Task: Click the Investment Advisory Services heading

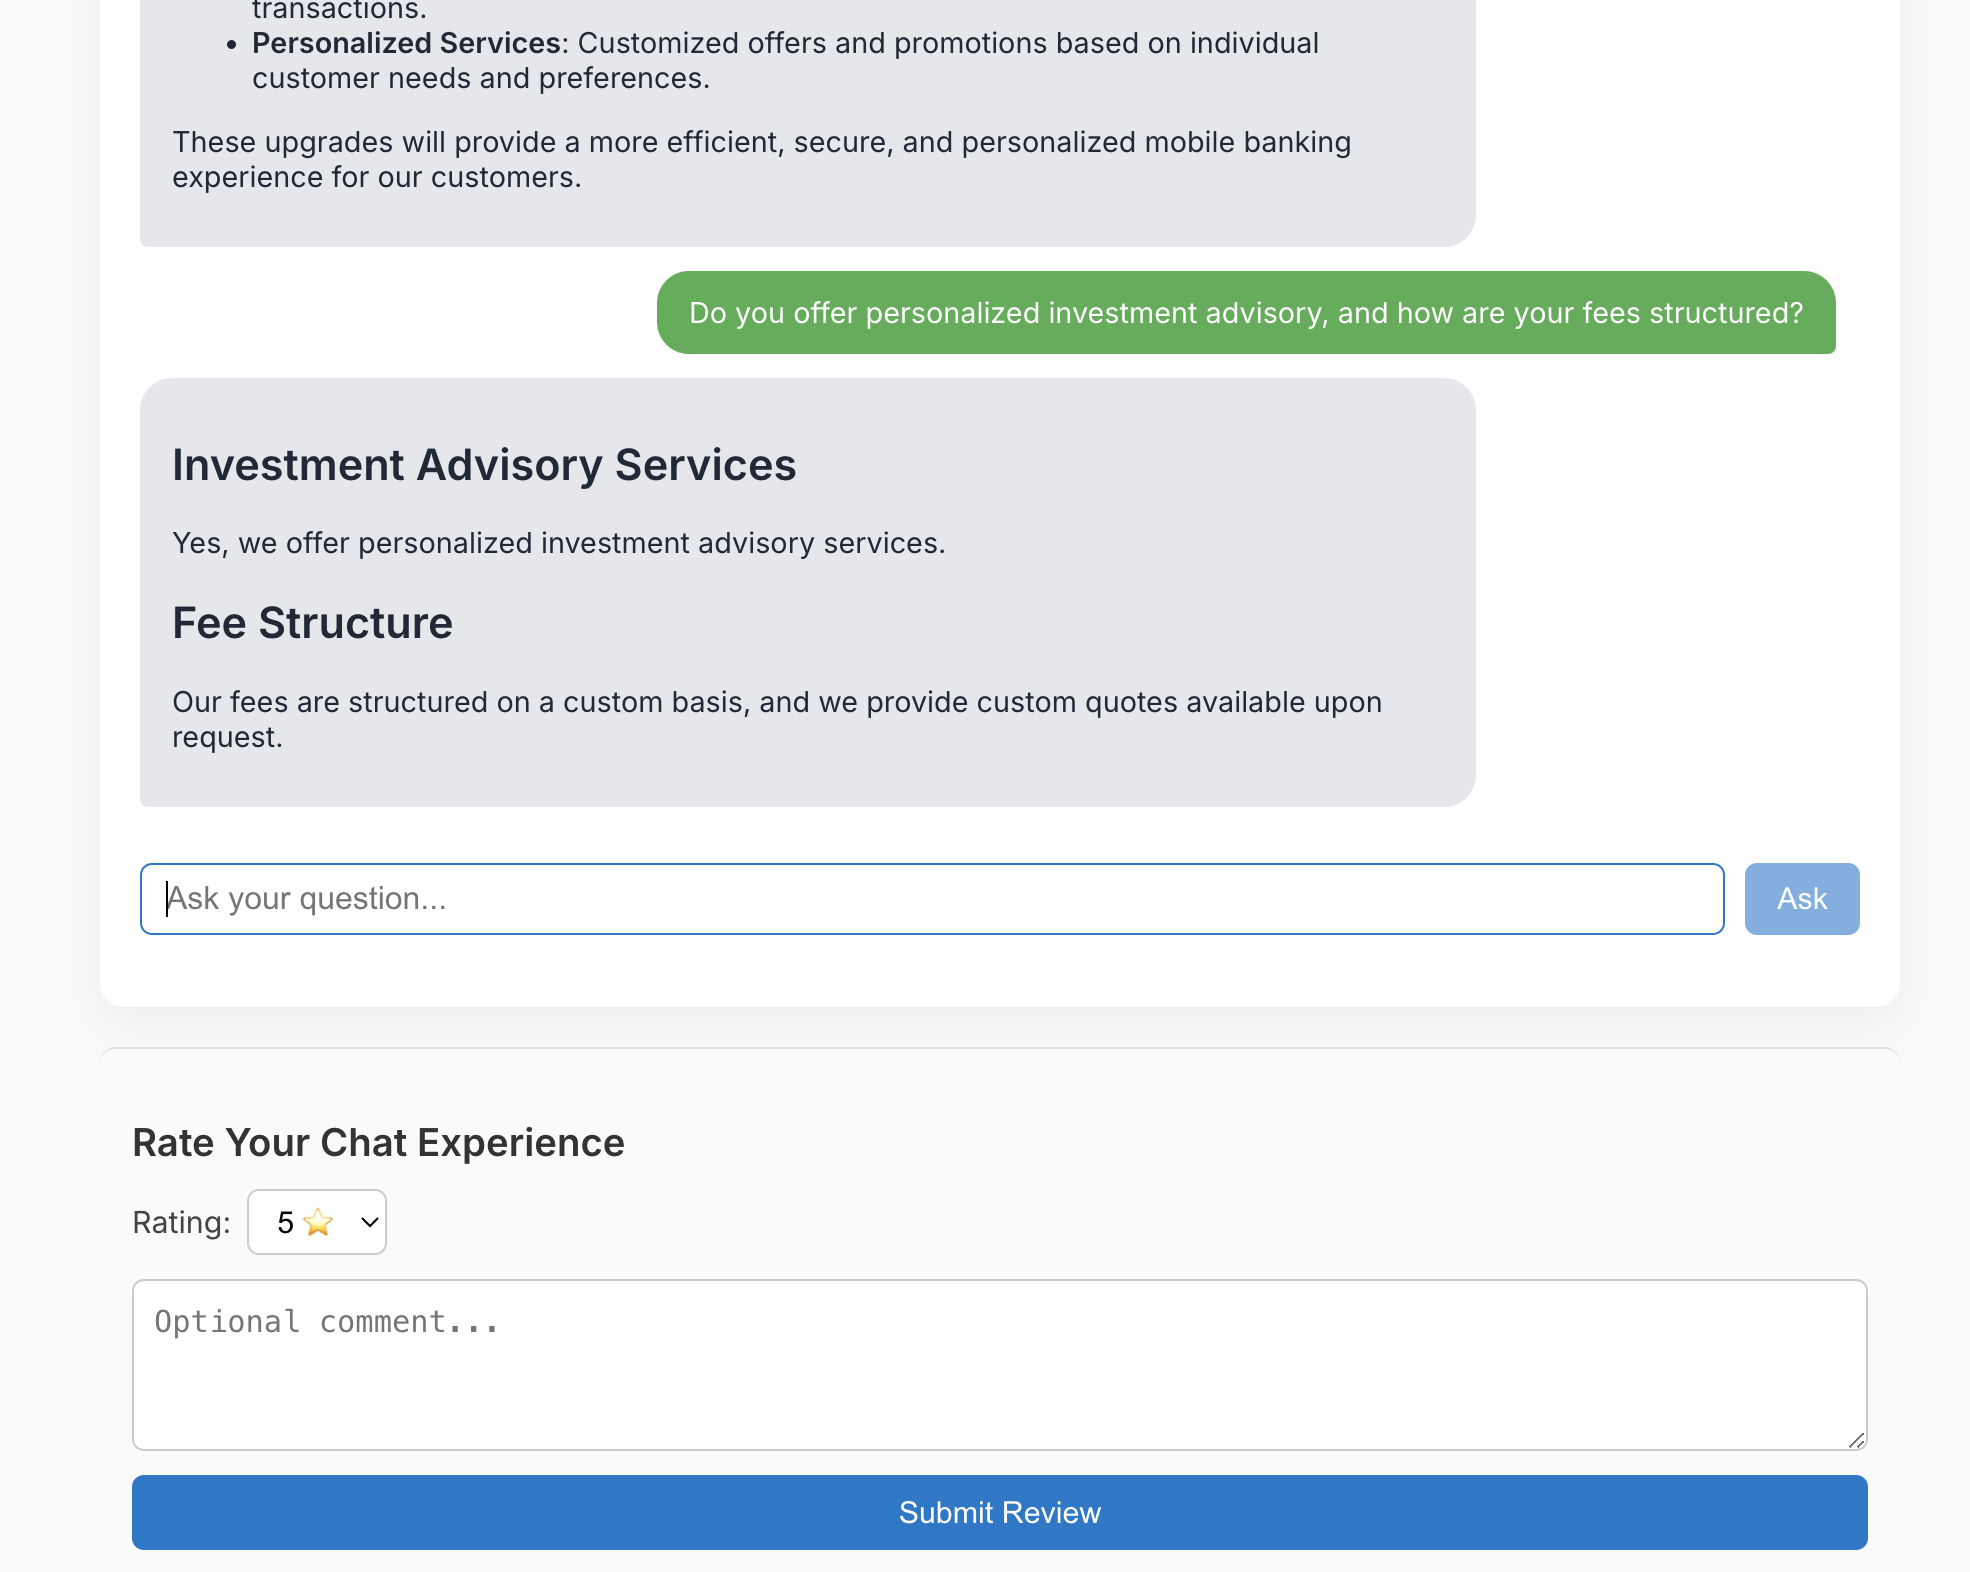Action: tap(484, 465)
